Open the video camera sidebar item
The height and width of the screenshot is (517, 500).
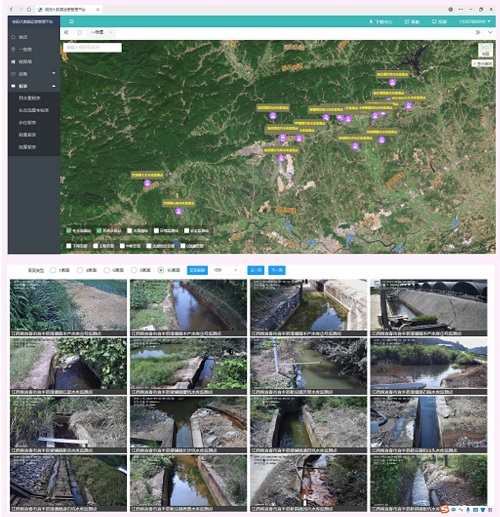click(34, 62)
